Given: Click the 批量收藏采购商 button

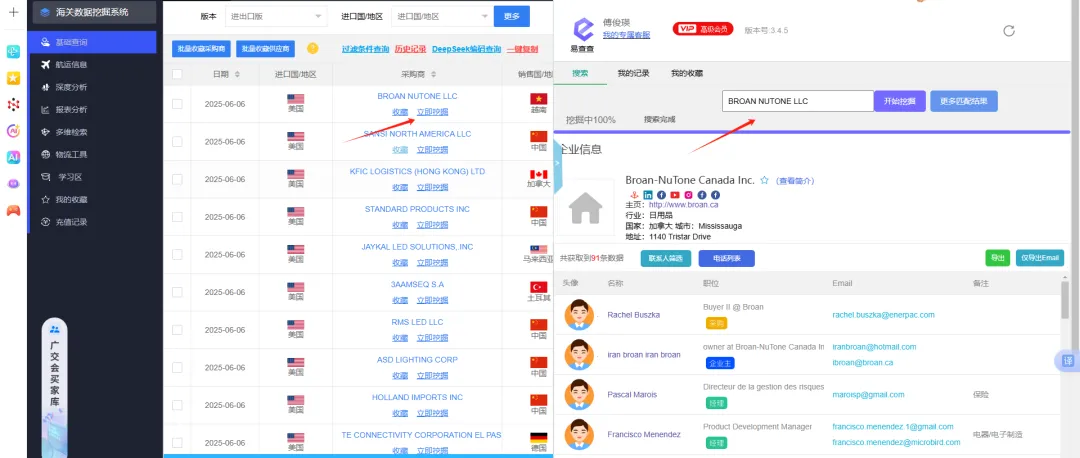Looking at the screenshot, I should 201,49.
